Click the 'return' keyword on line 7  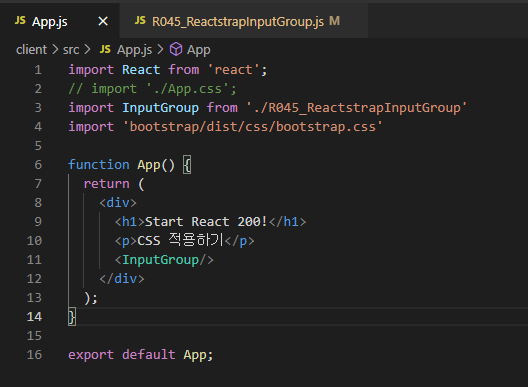coord(106,184)
